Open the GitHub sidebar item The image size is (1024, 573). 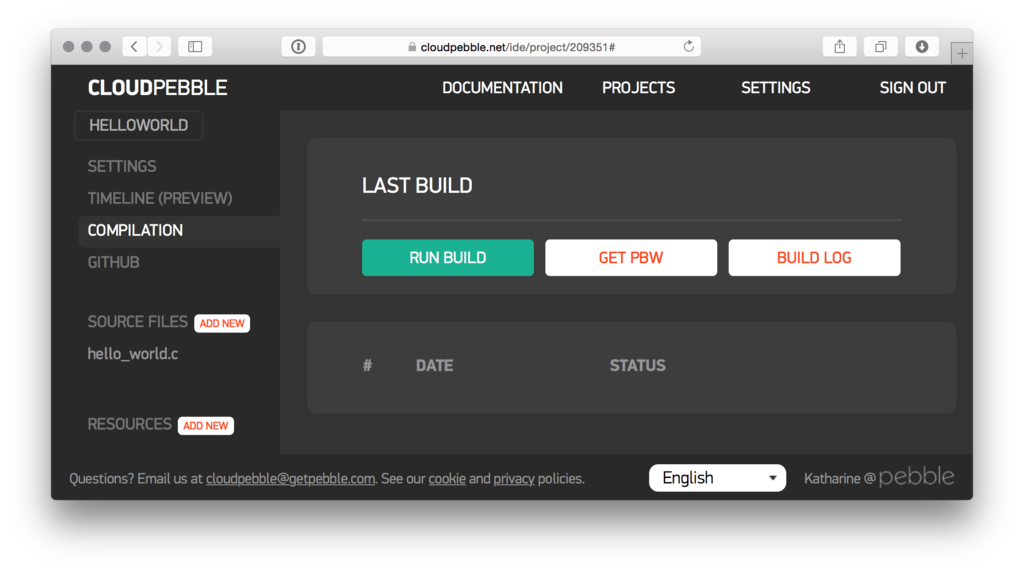coord(114,262)
